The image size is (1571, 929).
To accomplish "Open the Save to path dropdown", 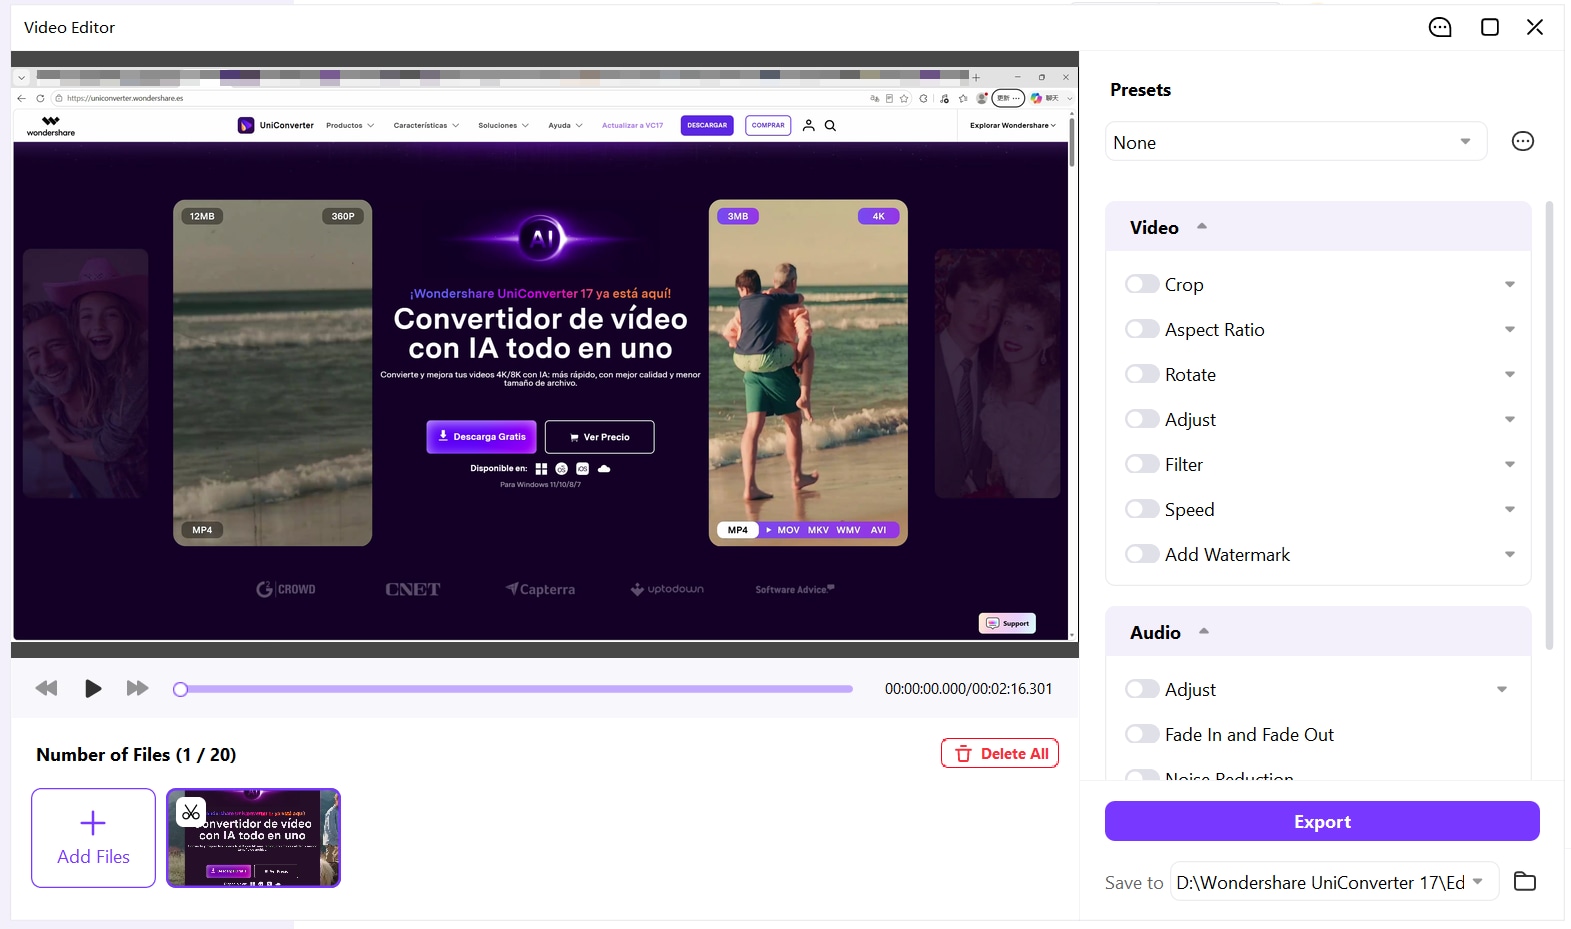I will (x=1334, y=882).
